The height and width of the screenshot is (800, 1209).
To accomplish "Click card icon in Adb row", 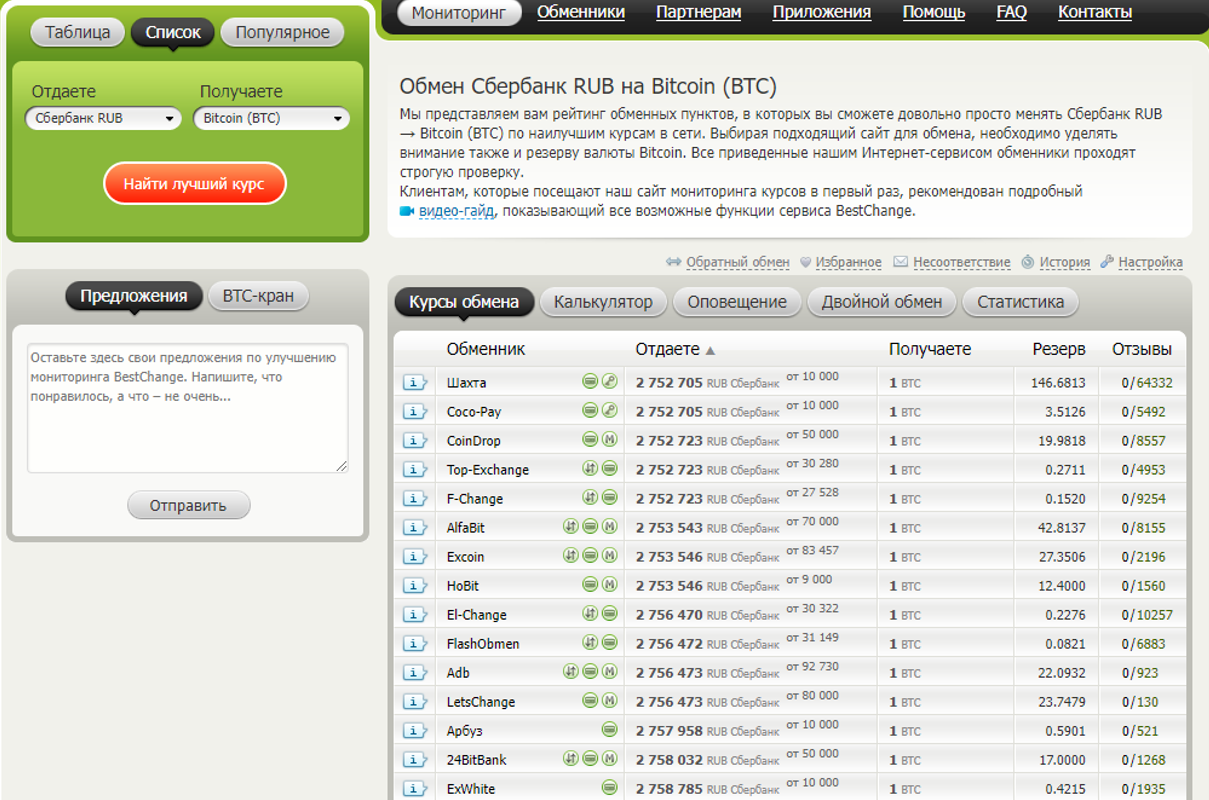I will [x=590, y=671].
